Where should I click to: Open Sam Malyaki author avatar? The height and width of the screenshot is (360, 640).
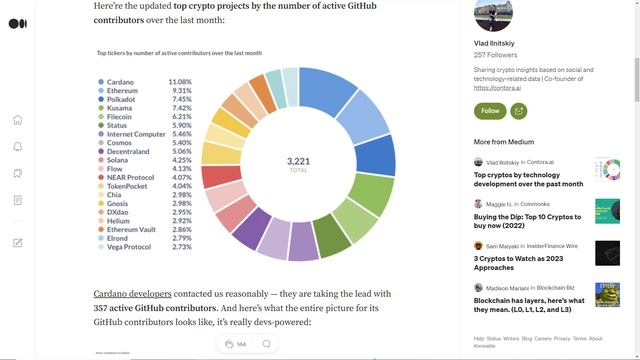478,246
